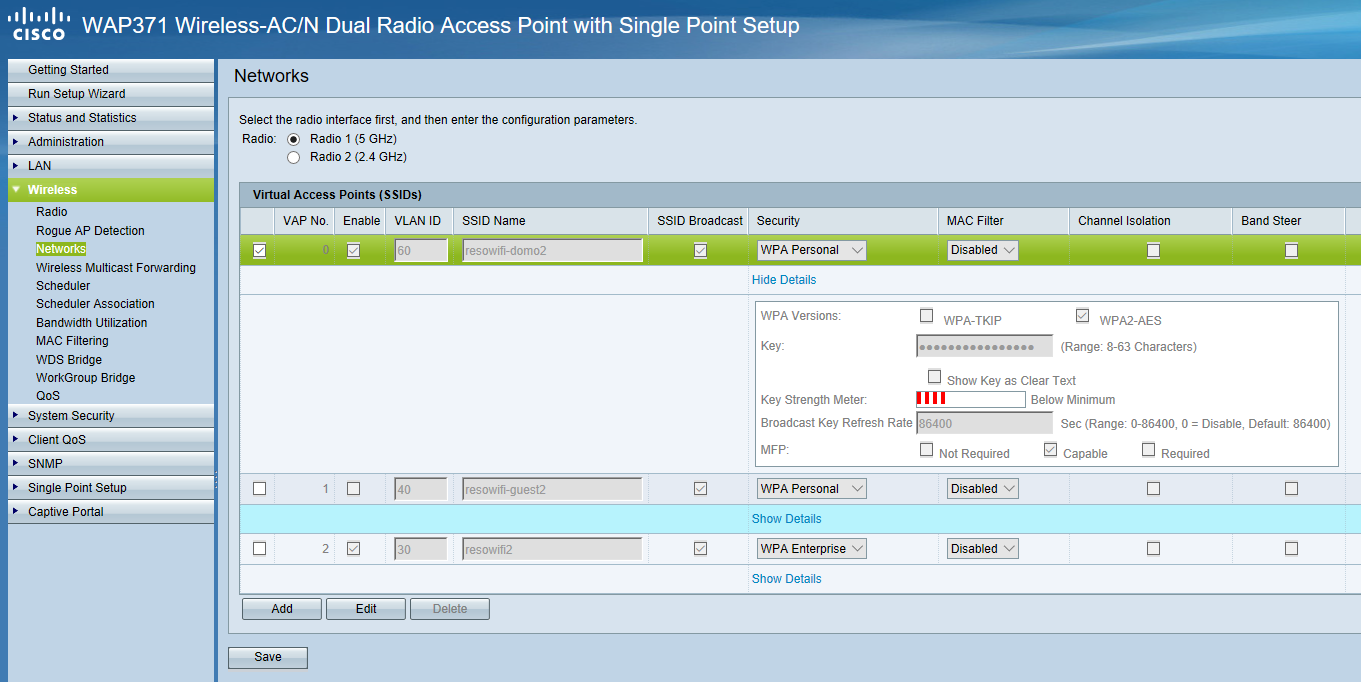Toggle Band Steer for resowifi-domo2

point(1291,251)
